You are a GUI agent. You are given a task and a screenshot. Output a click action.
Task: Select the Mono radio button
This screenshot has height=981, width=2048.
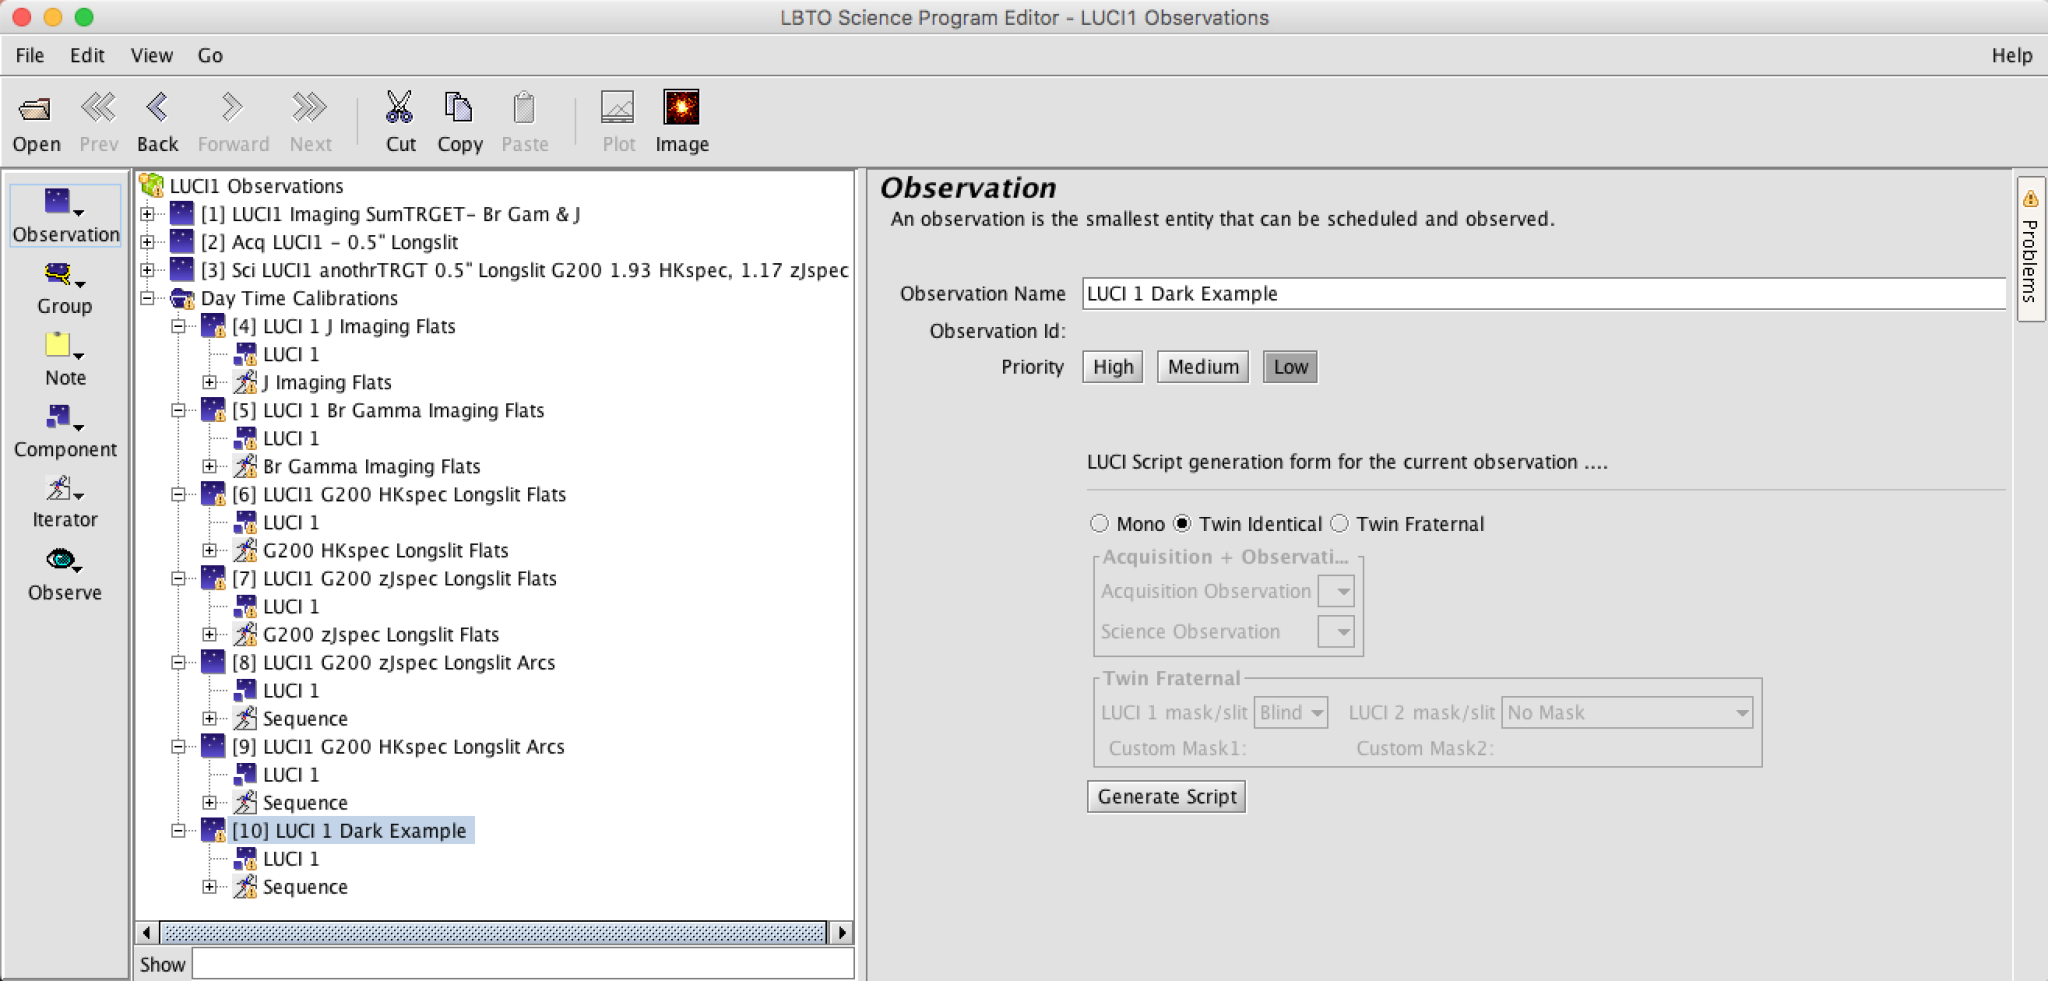(x=1099, y=524)
